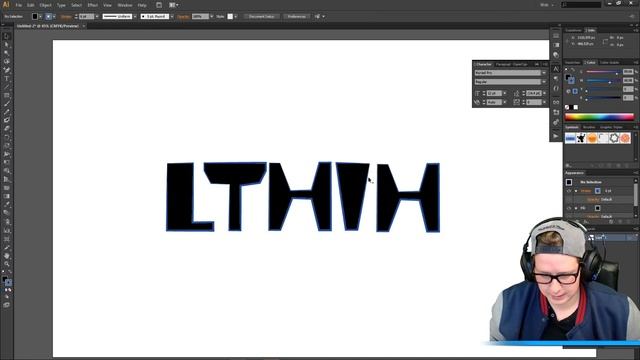Click the Preferences button in the control bar

point(296,17)
